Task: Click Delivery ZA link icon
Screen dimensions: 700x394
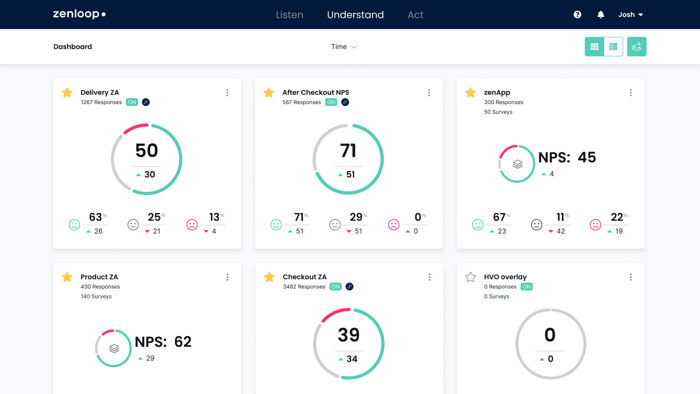Action: point(146,102)
